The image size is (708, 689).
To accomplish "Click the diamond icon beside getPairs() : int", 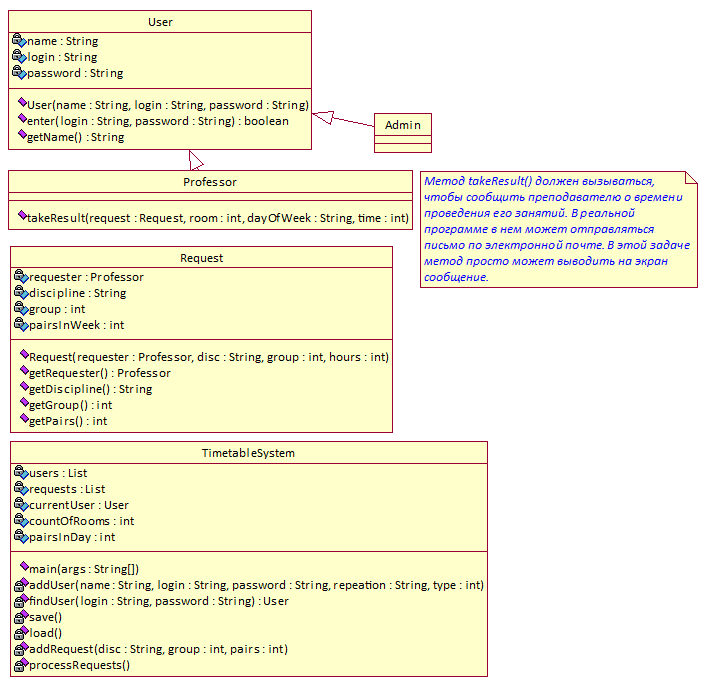I will pos(24,419).
